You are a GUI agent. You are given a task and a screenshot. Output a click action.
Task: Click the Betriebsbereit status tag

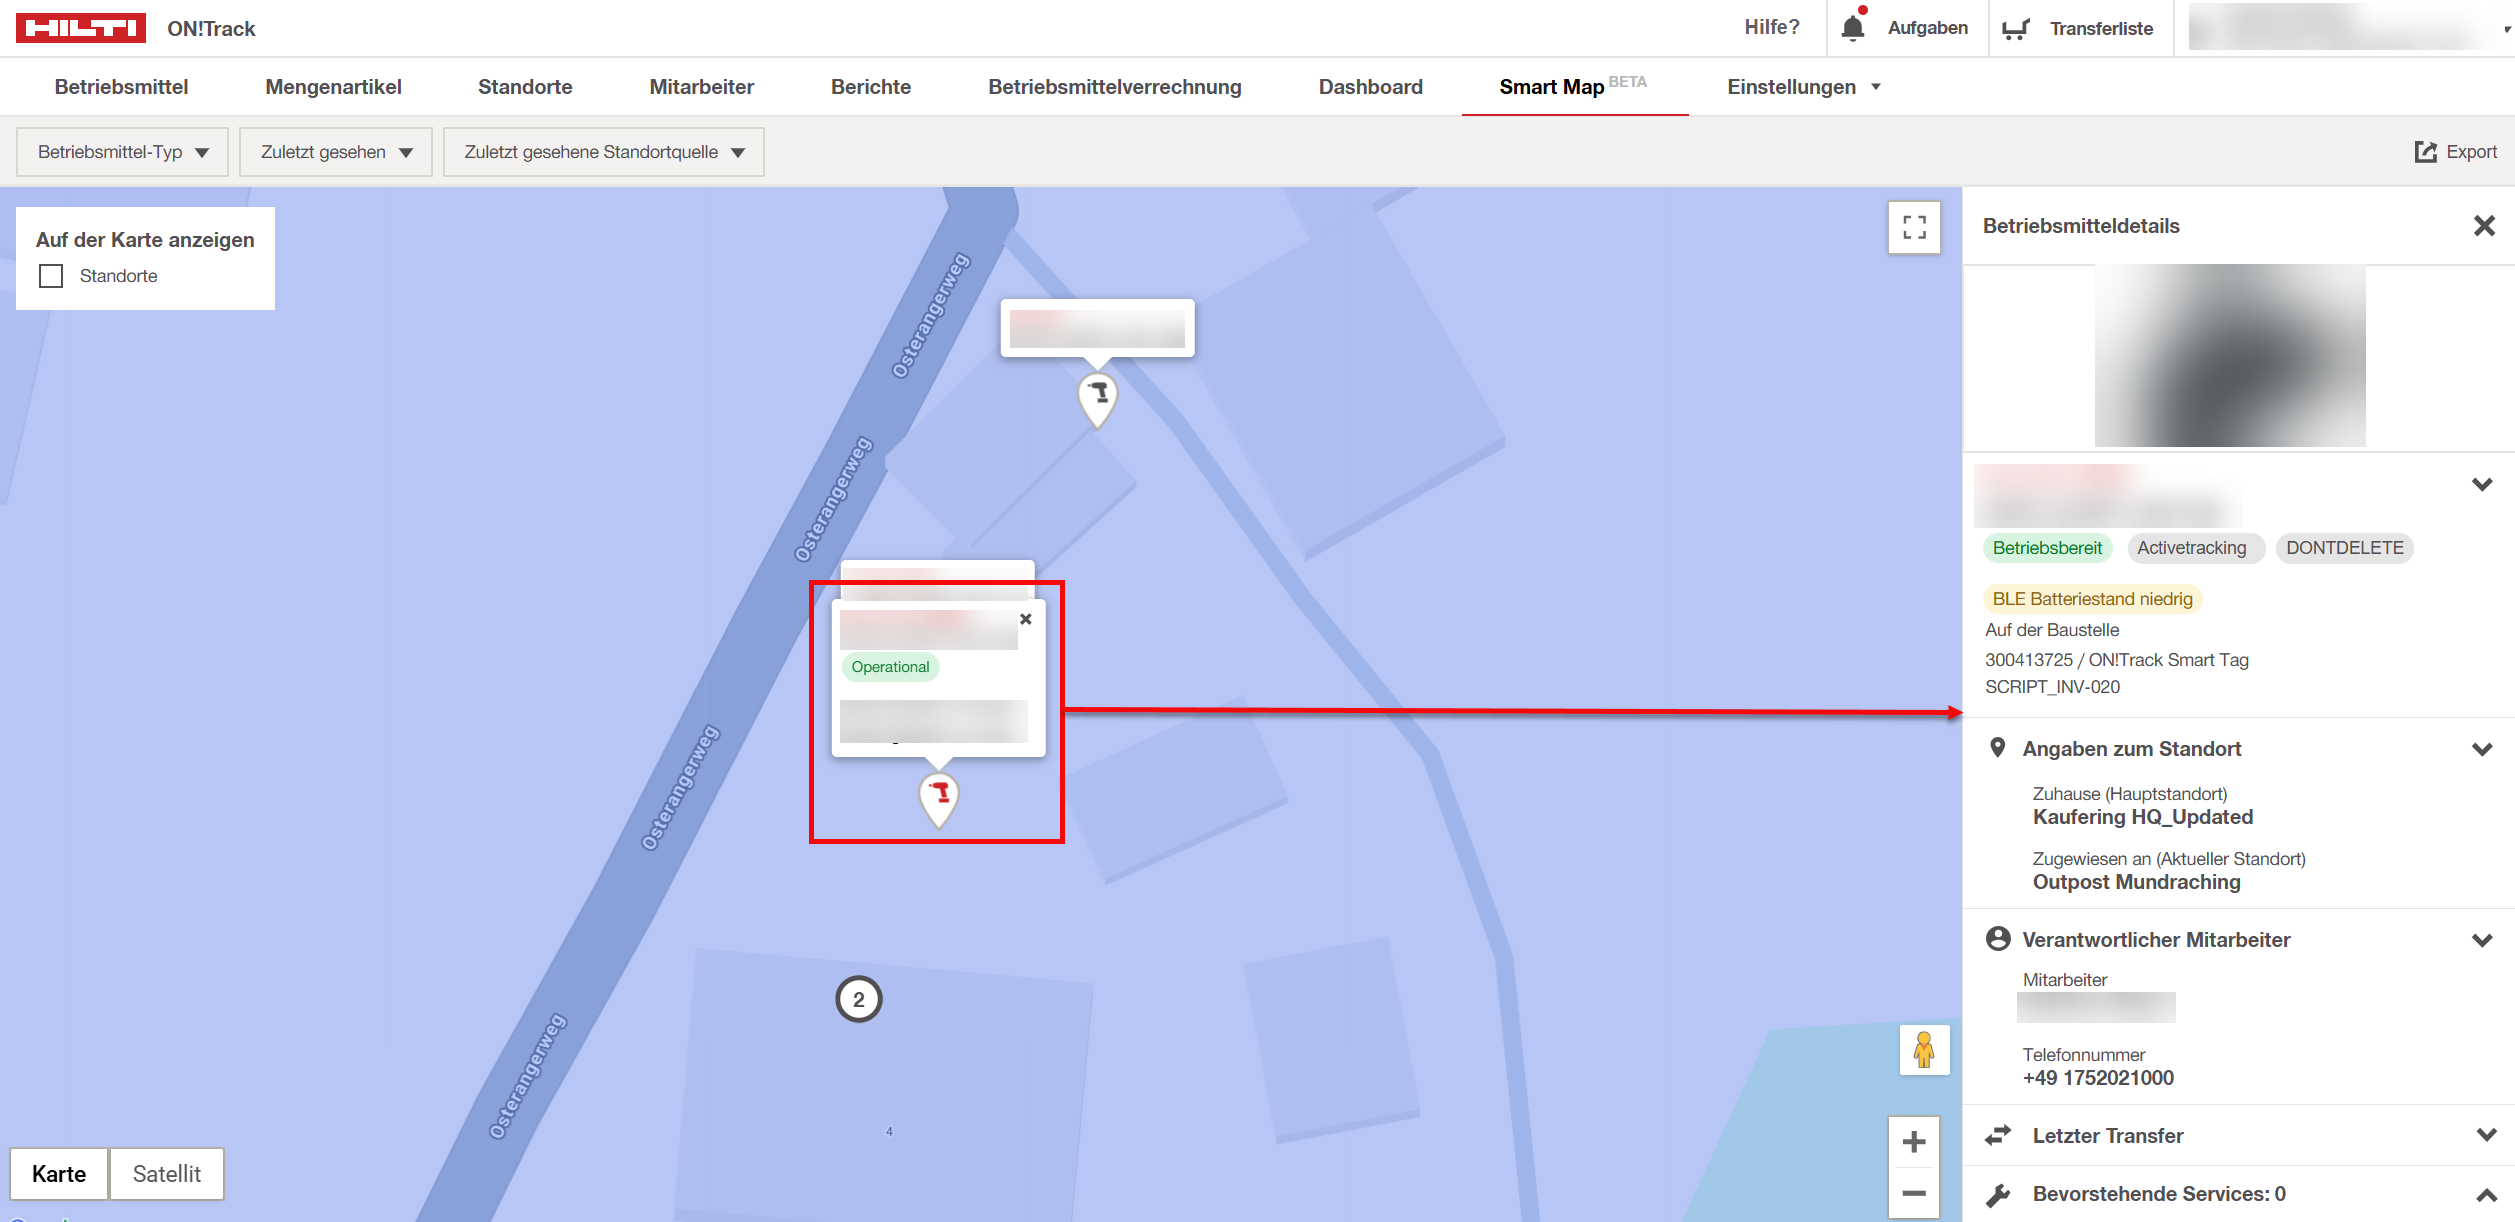2047,548
